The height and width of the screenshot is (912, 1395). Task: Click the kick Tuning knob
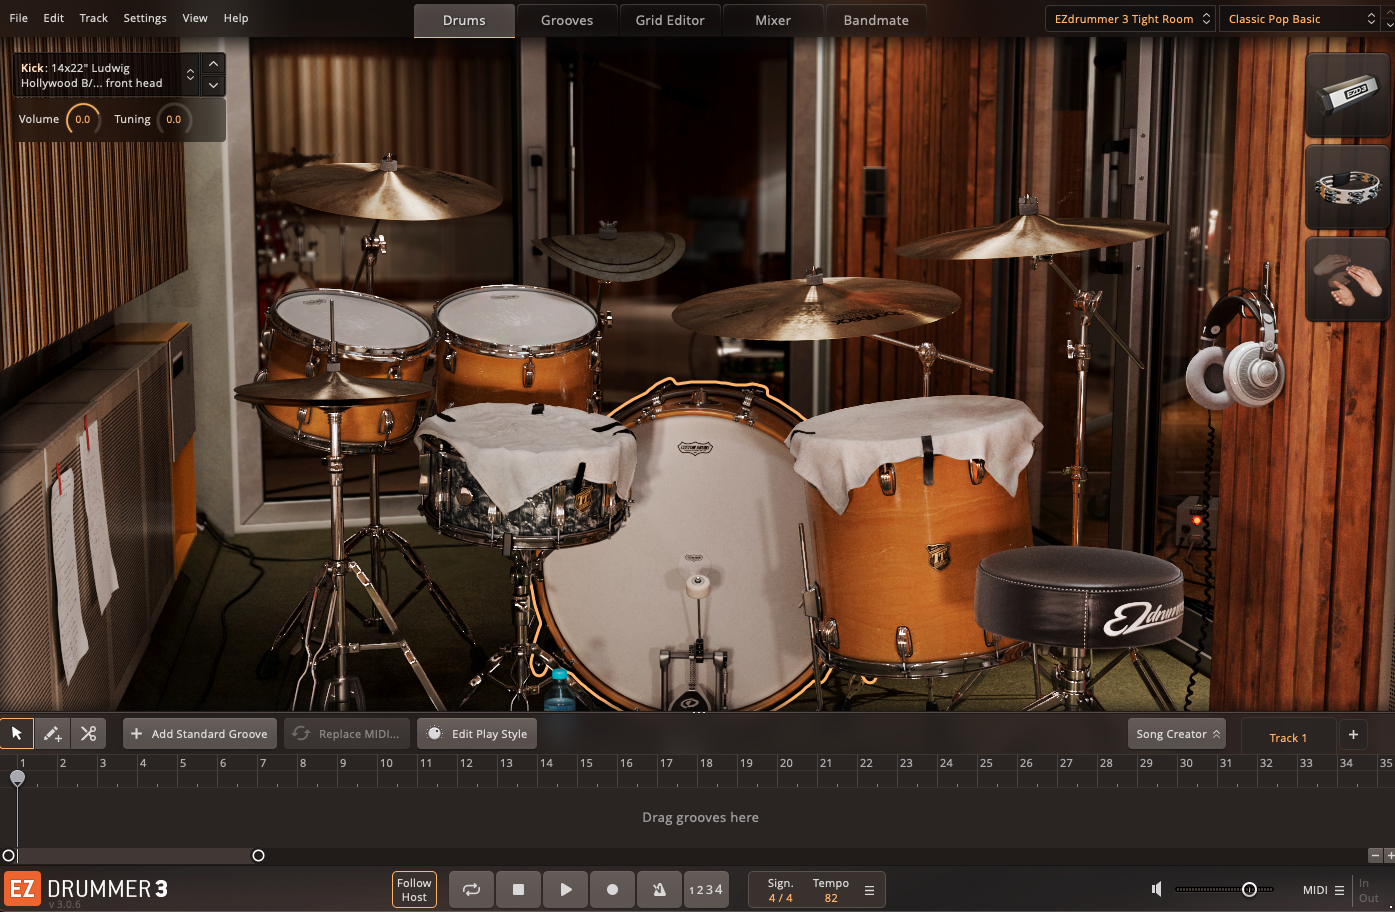(x=174, y=120)
